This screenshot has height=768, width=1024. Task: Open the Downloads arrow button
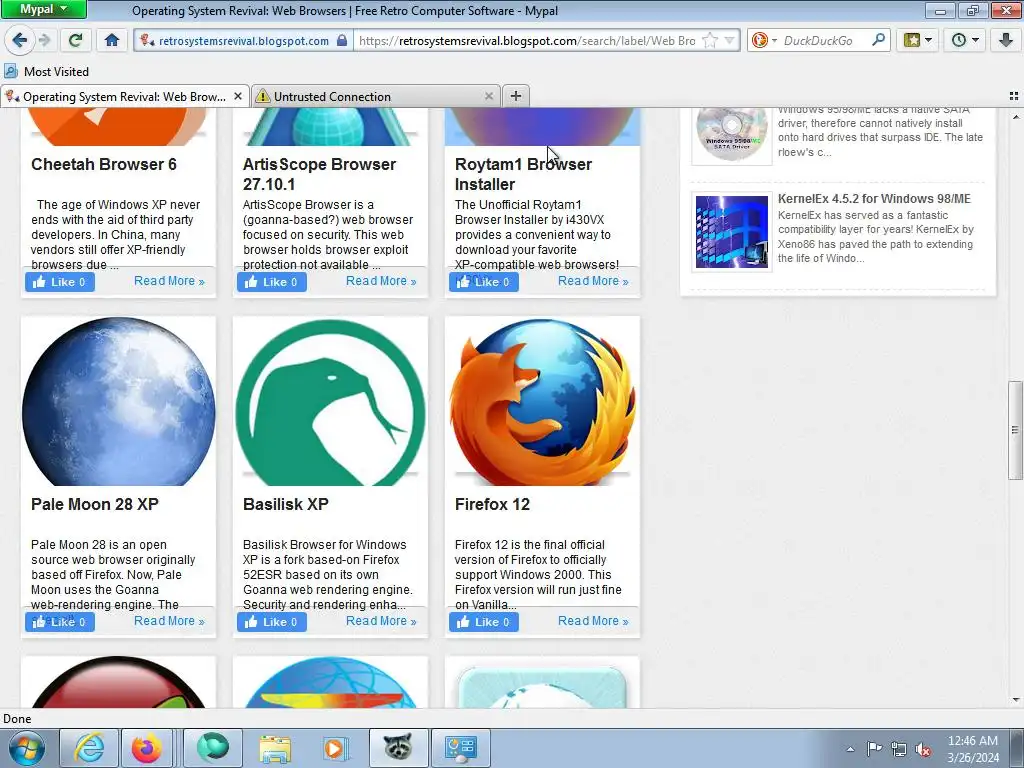pyautogui.click(x=1006, y=40)
